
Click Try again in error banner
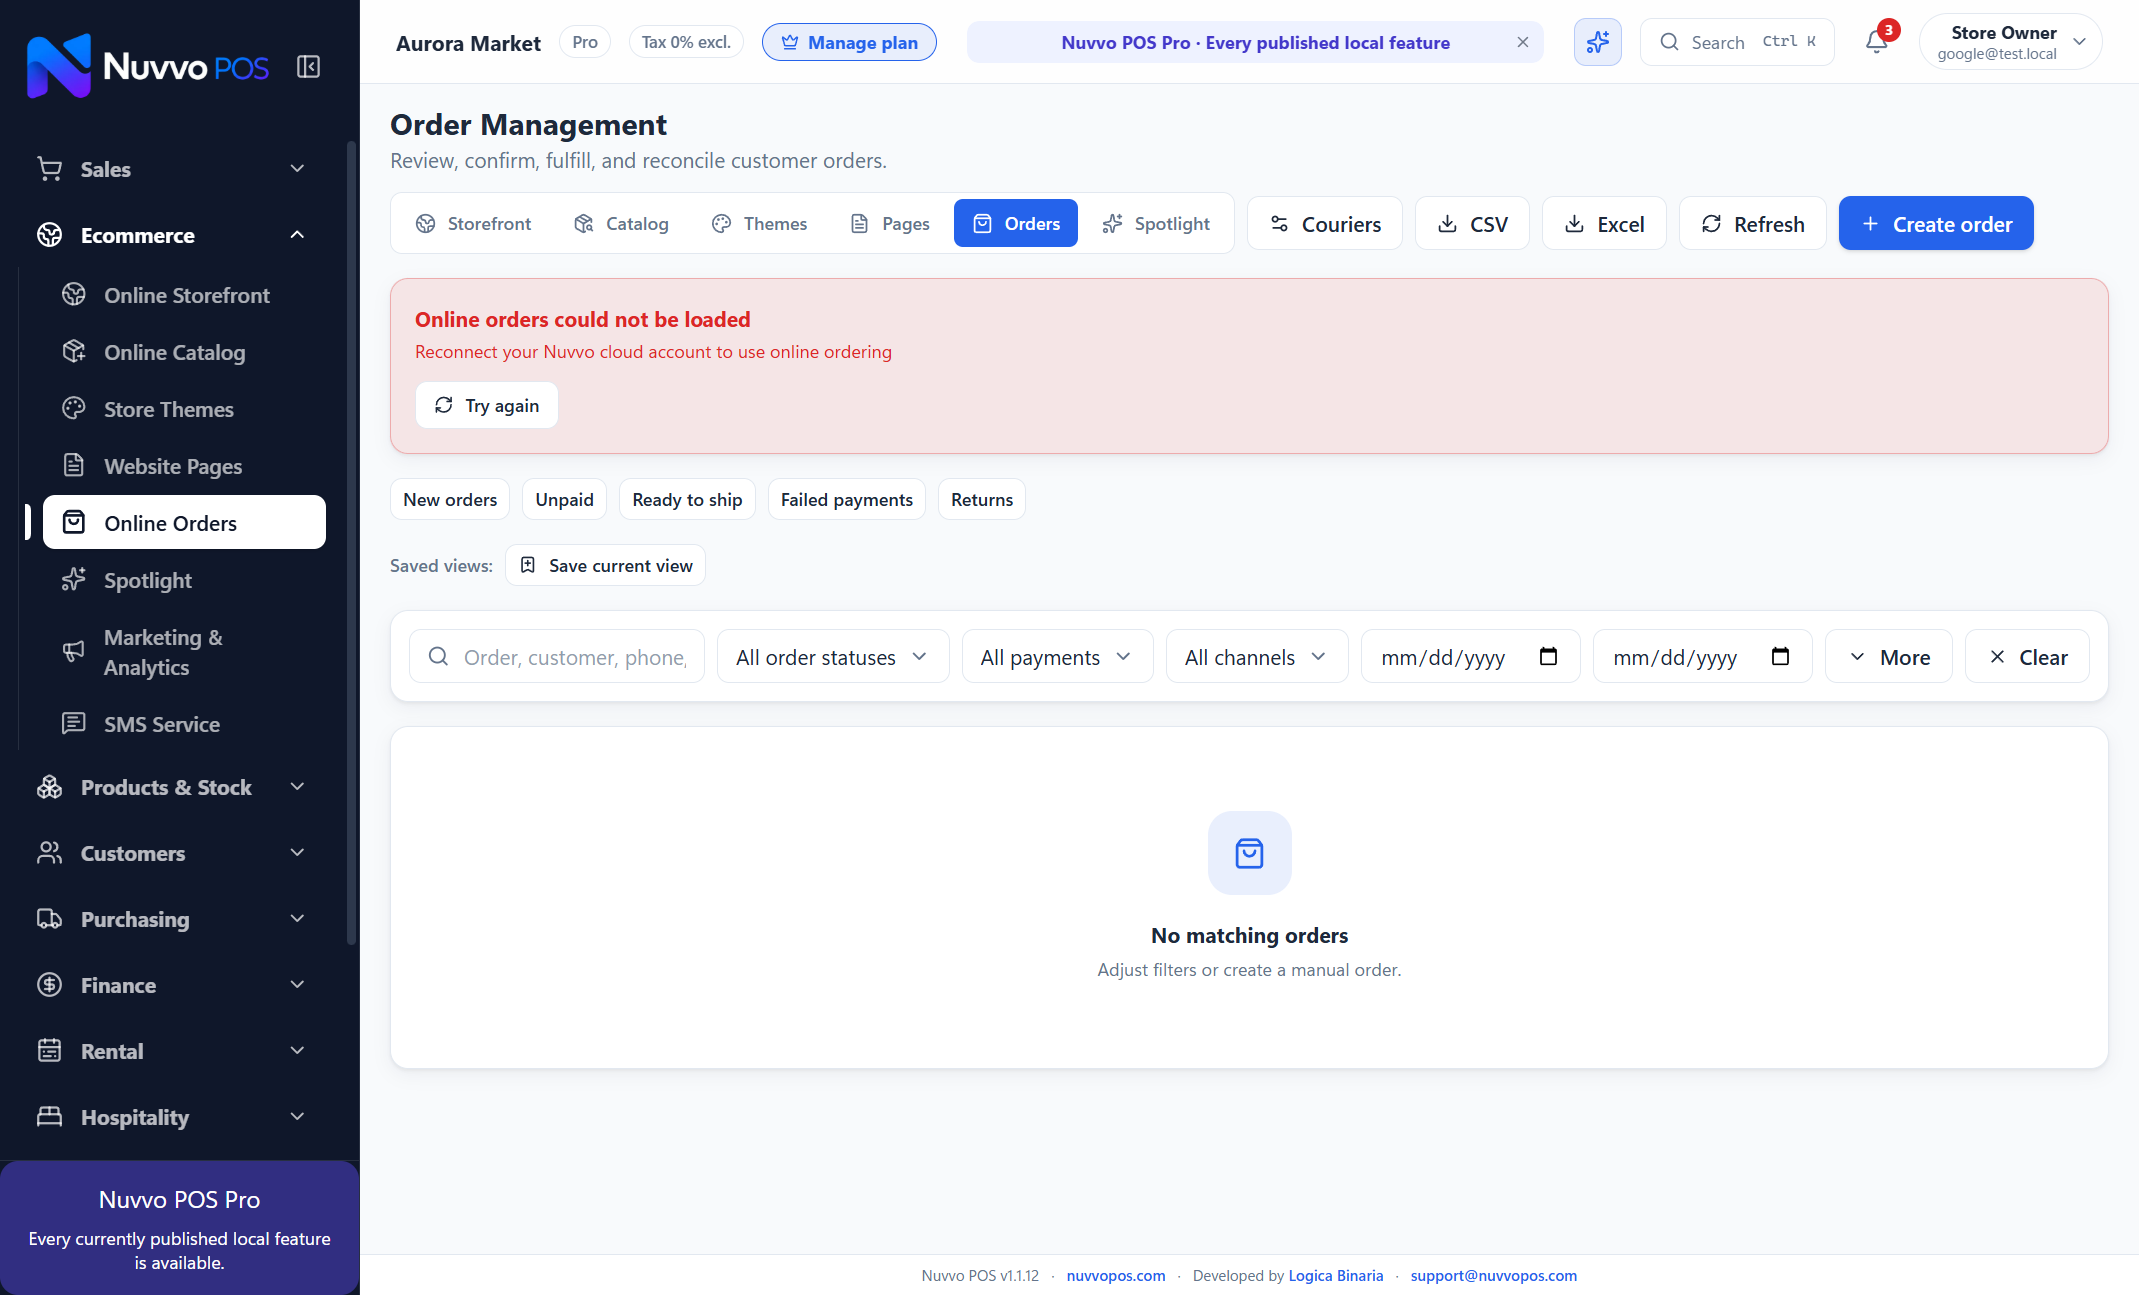pos(486,405)
